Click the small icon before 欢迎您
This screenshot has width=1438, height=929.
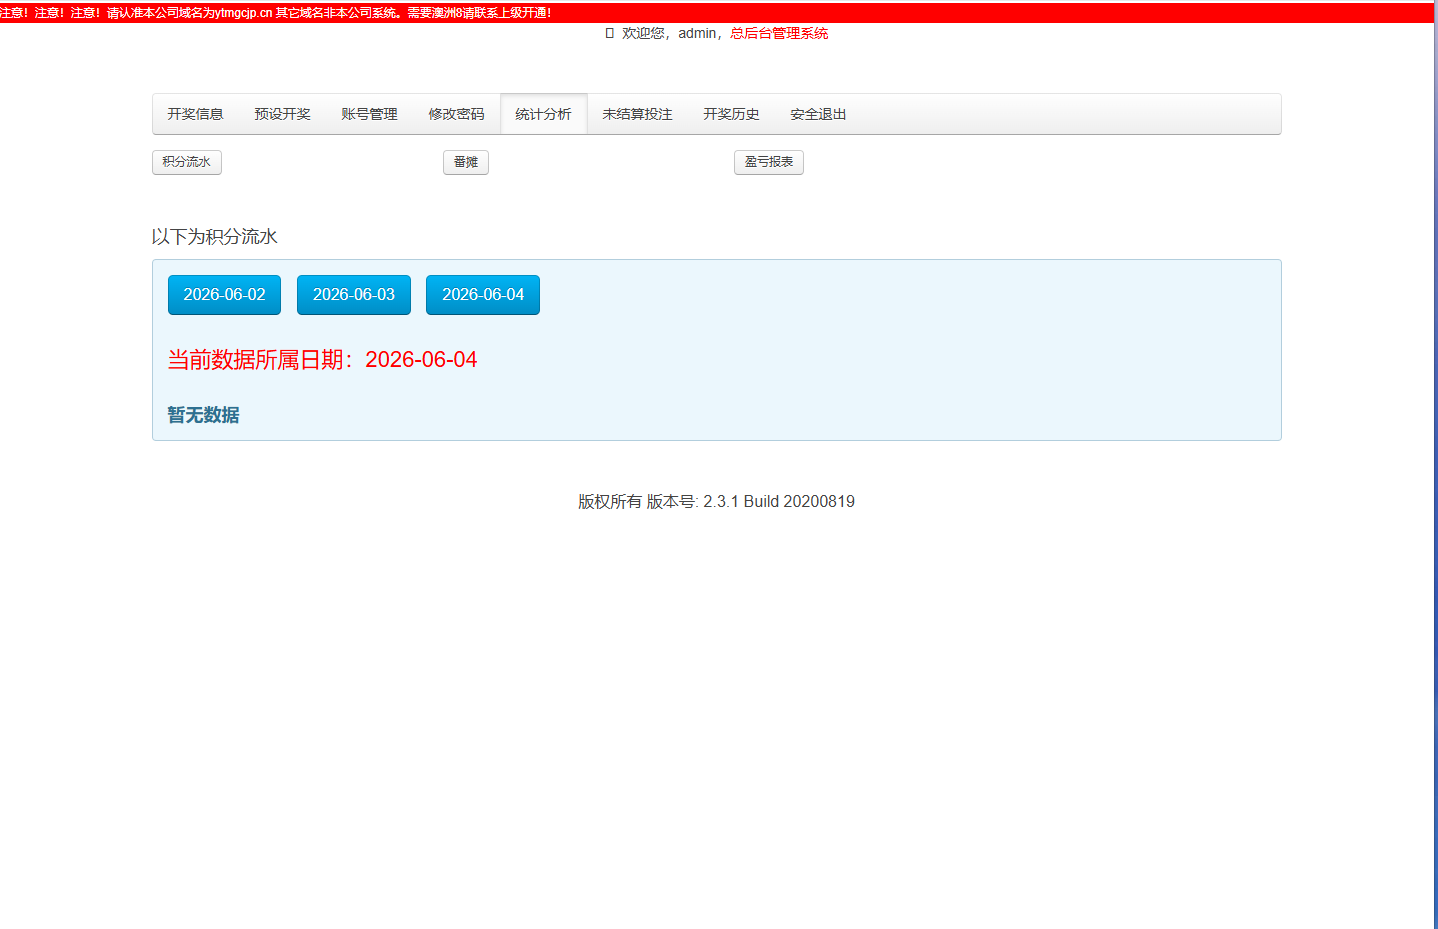click(x=609, y=33)
